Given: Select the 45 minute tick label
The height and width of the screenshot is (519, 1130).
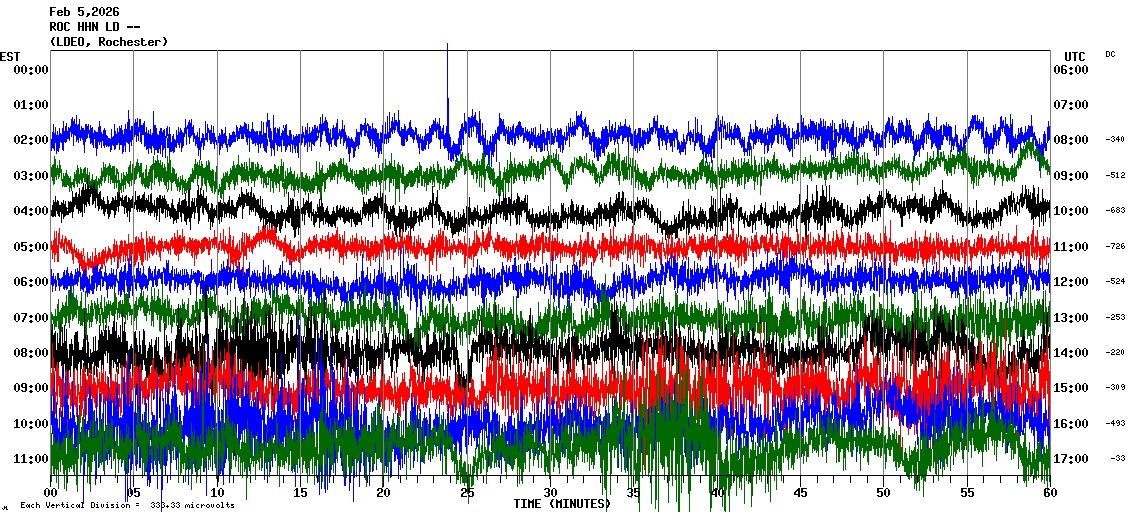Looking at the screenshot, I should pos(800,493).
